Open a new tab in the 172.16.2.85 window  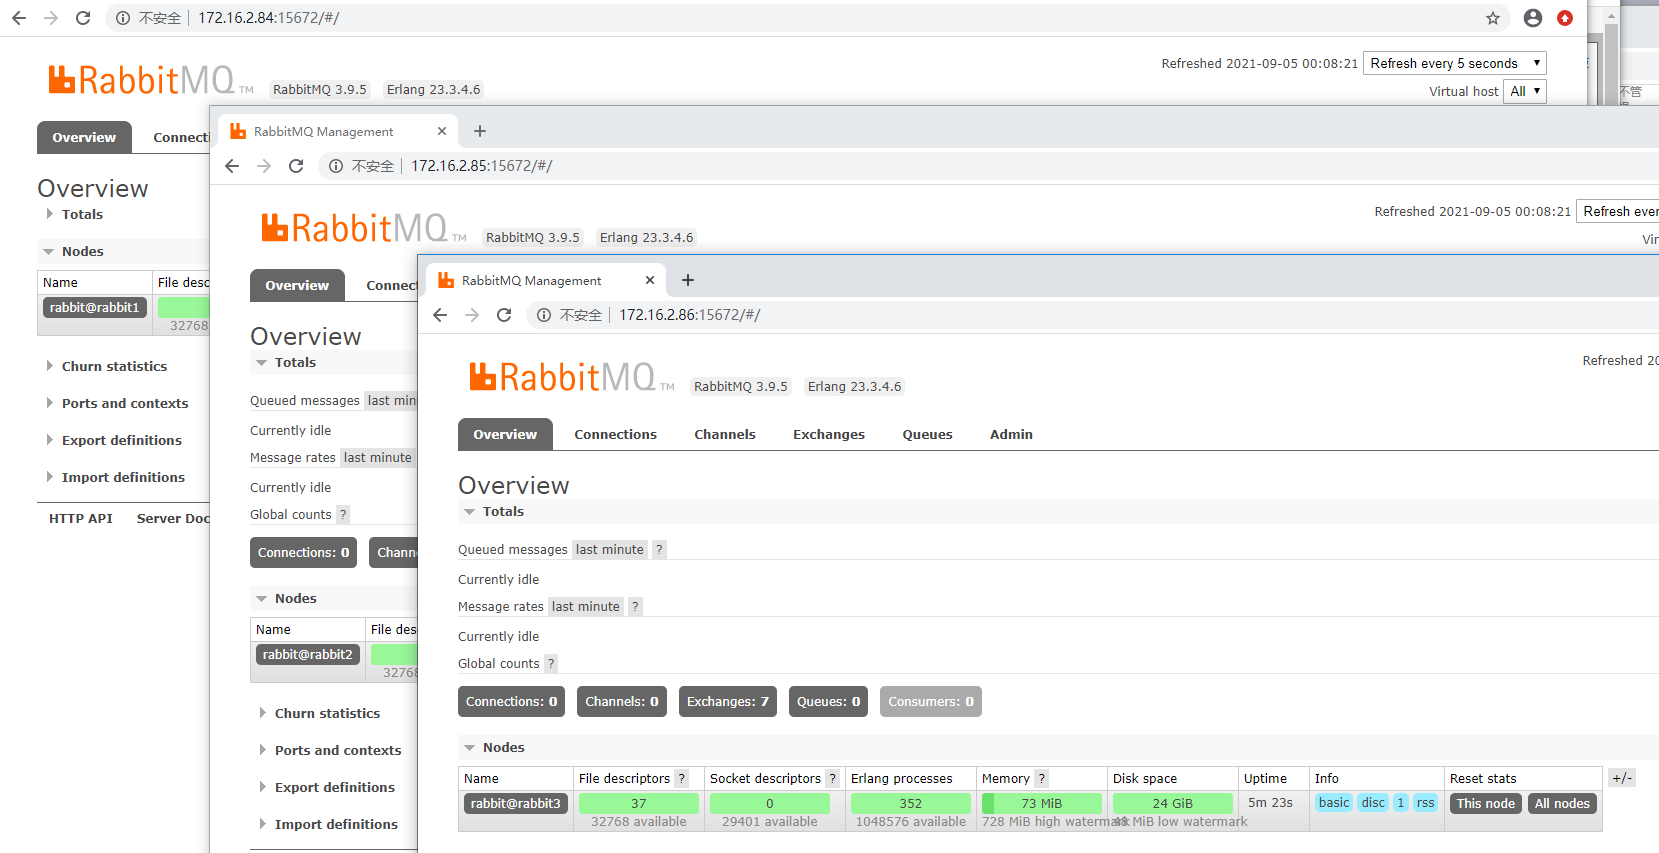[x=480, y=131]
